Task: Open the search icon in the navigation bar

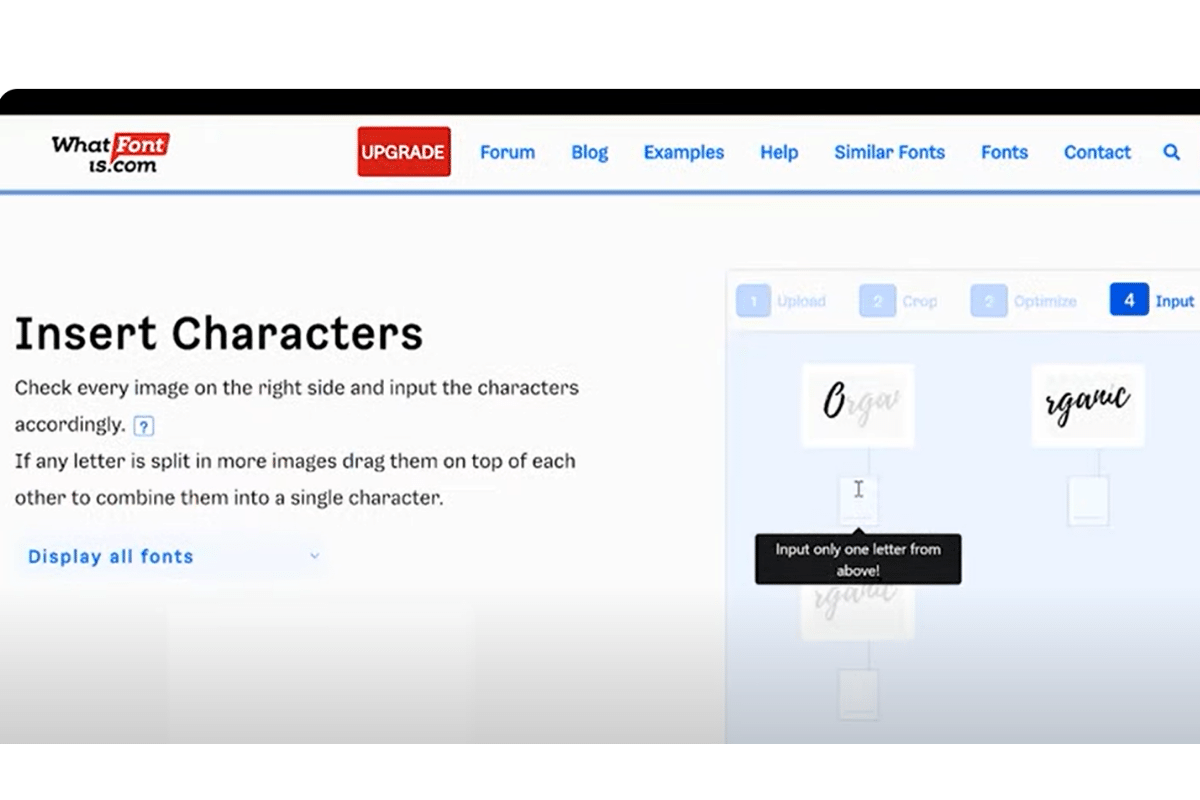Action: coord(1171,153)
